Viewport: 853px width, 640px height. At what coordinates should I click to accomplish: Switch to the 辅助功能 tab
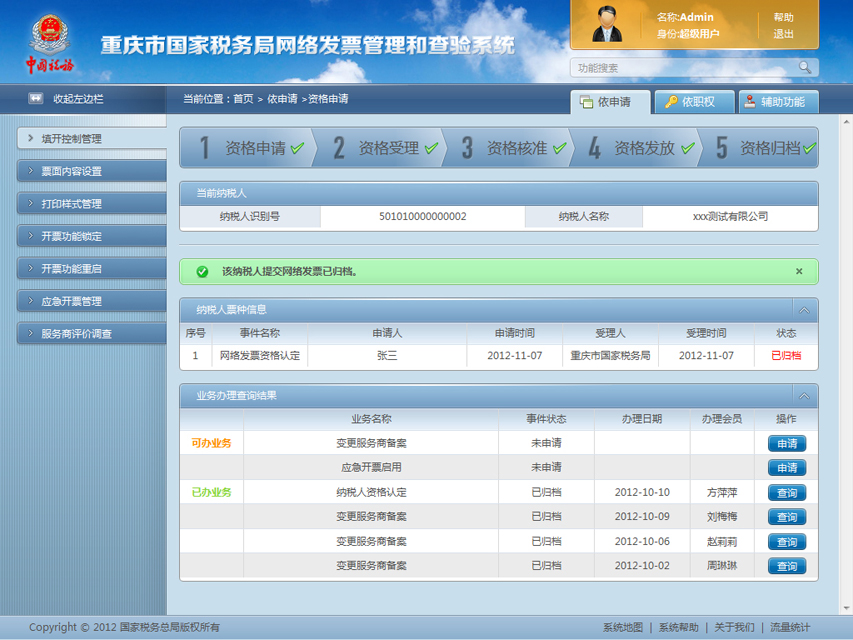pyautogui.click(x=778, y=102)
